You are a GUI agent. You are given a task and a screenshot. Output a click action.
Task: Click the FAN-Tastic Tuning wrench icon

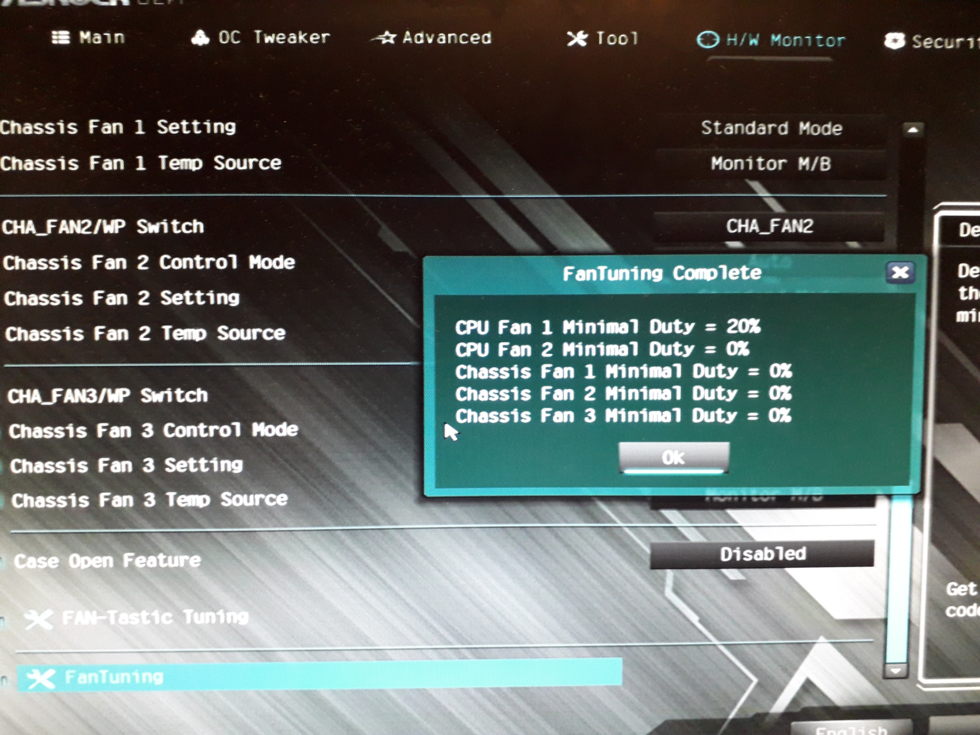(38, 620)
